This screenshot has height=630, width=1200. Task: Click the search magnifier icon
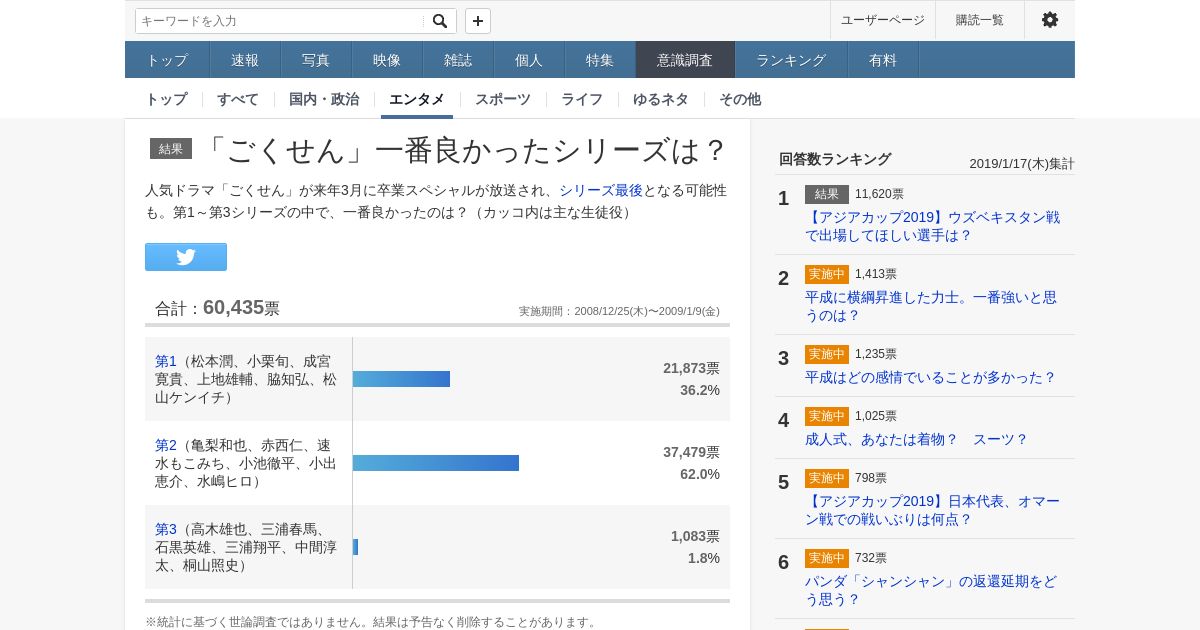coord(440,21)
